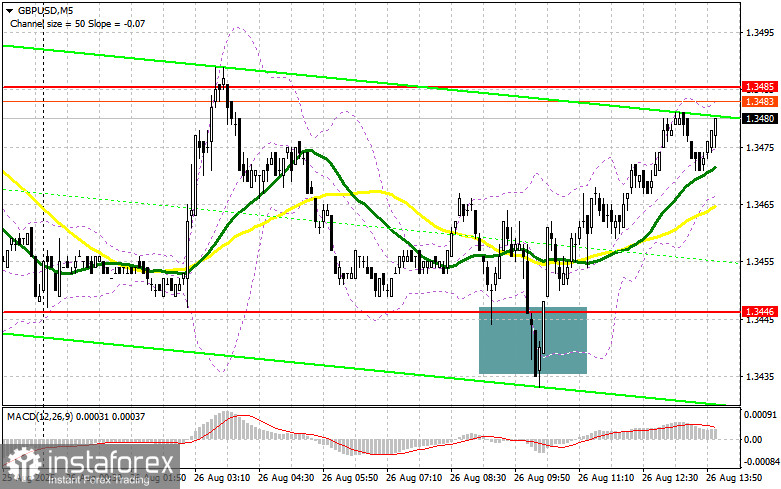Select the 1.3483 orange price label
781x489 pixels.
pos(760,102)
